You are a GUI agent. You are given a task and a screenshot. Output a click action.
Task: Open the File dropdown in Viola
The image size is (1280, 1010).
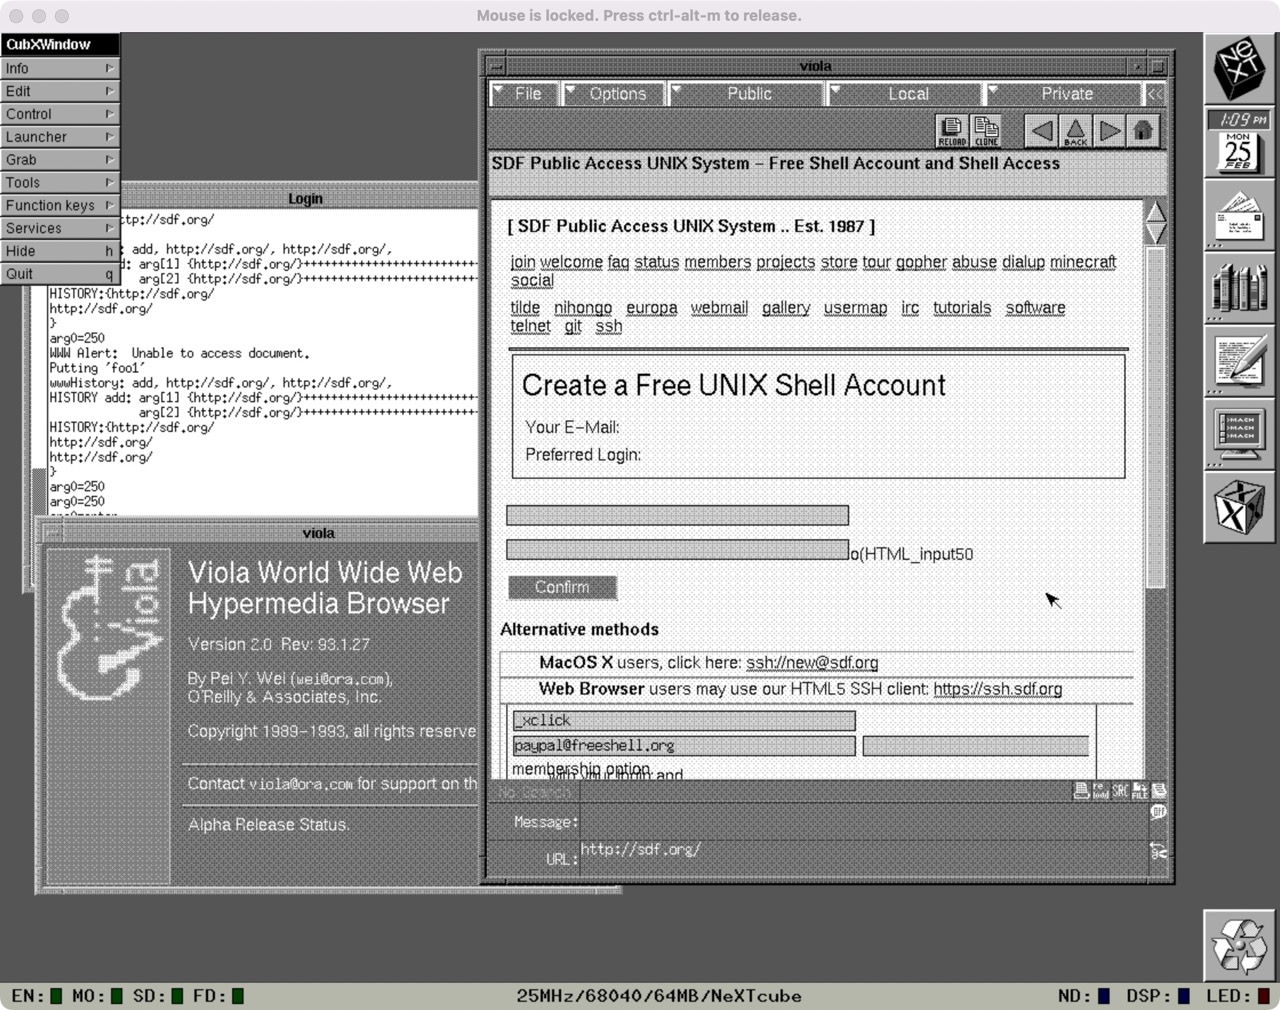point(526,94)
